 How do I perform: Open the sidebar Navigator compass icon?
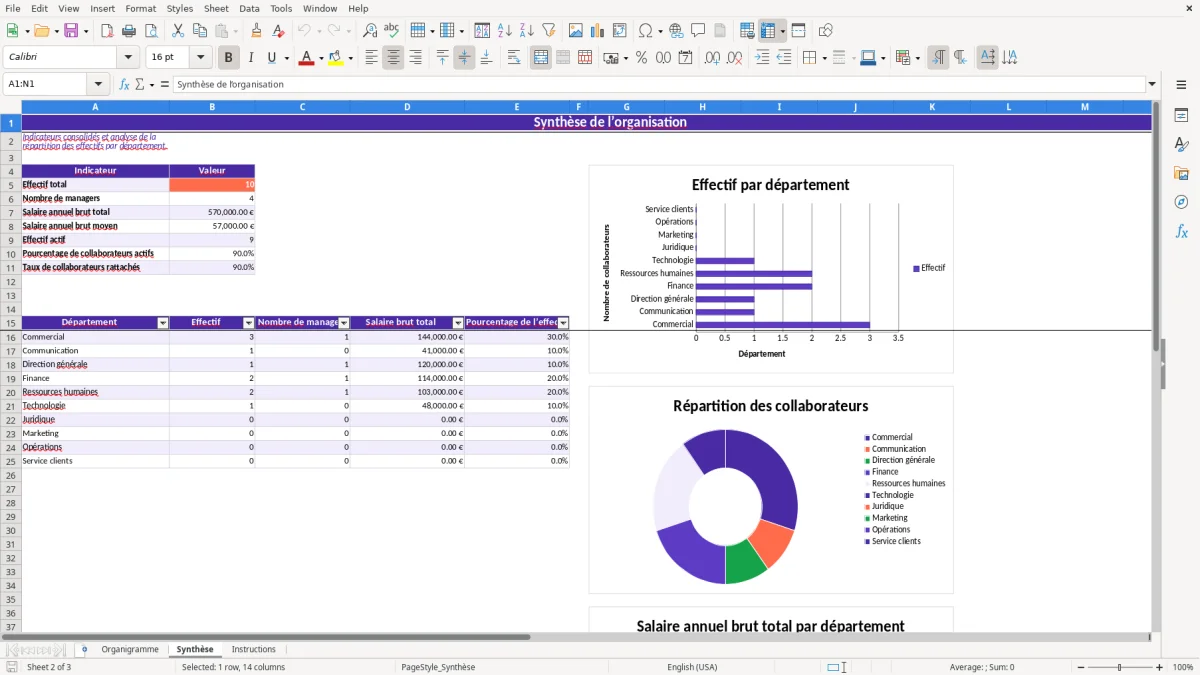click(1181, 202)
